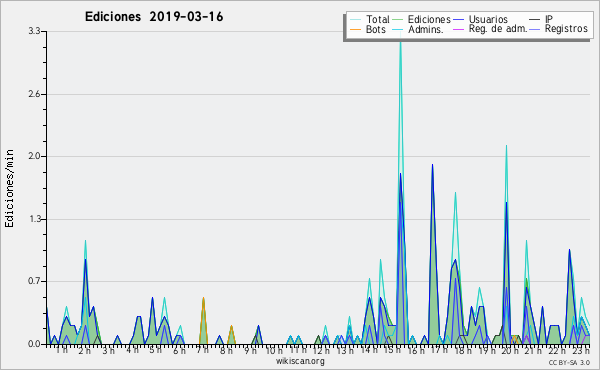
Task: Select the 'Registros' legend entry
Action: coord(566,29)
